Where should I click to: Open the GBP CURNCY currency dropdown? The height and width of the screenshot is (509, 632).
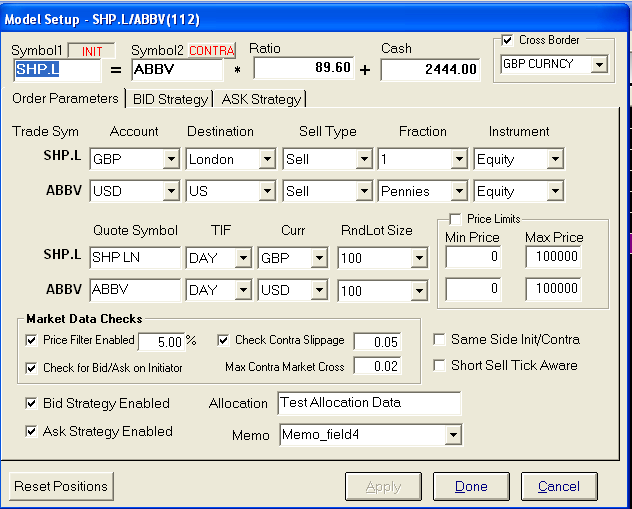click(x=599, y=64)
